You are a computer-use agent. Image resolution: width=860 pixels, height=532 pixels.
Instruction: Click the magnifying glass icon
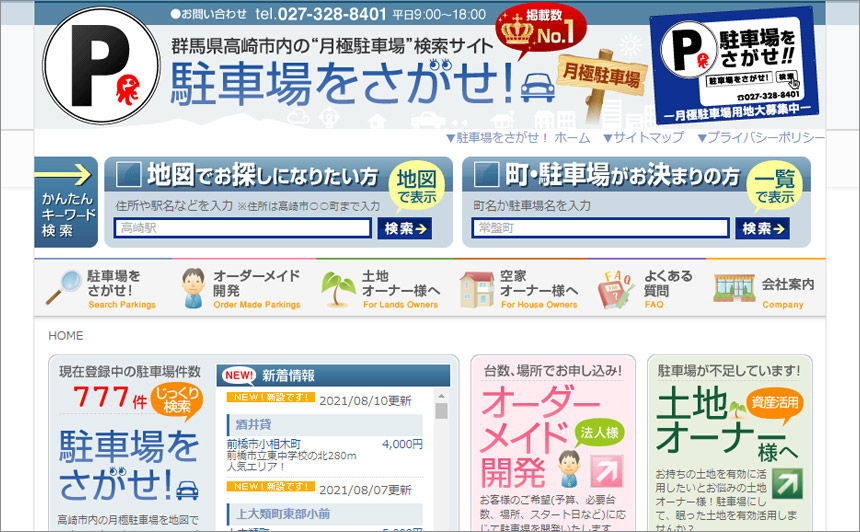coord(64,287)
